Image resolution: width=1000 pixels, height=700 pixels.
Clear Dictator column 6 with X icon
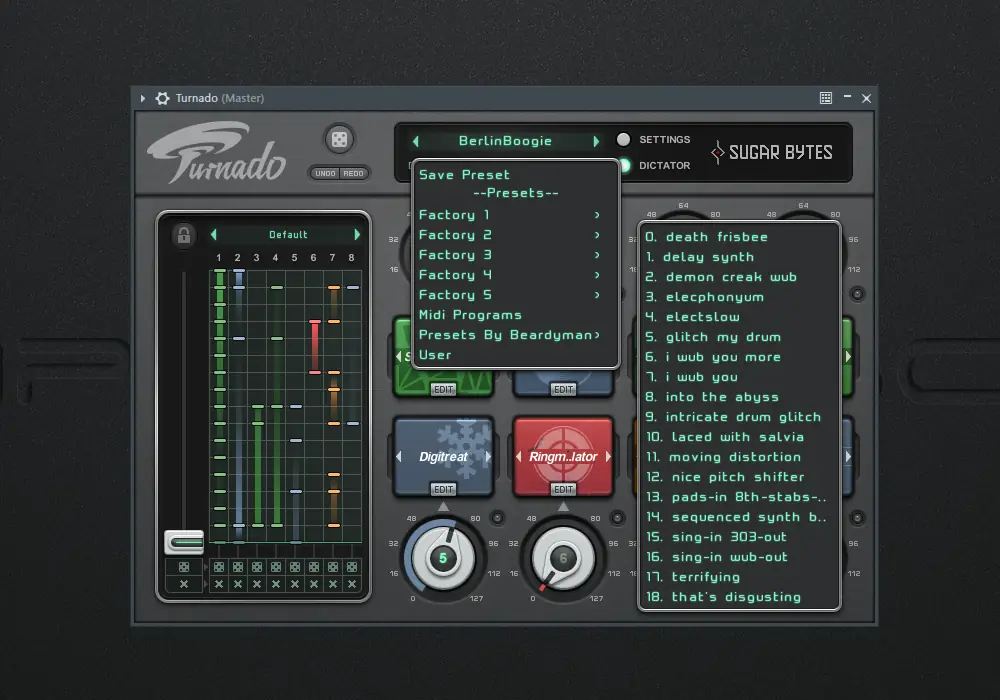314,584
